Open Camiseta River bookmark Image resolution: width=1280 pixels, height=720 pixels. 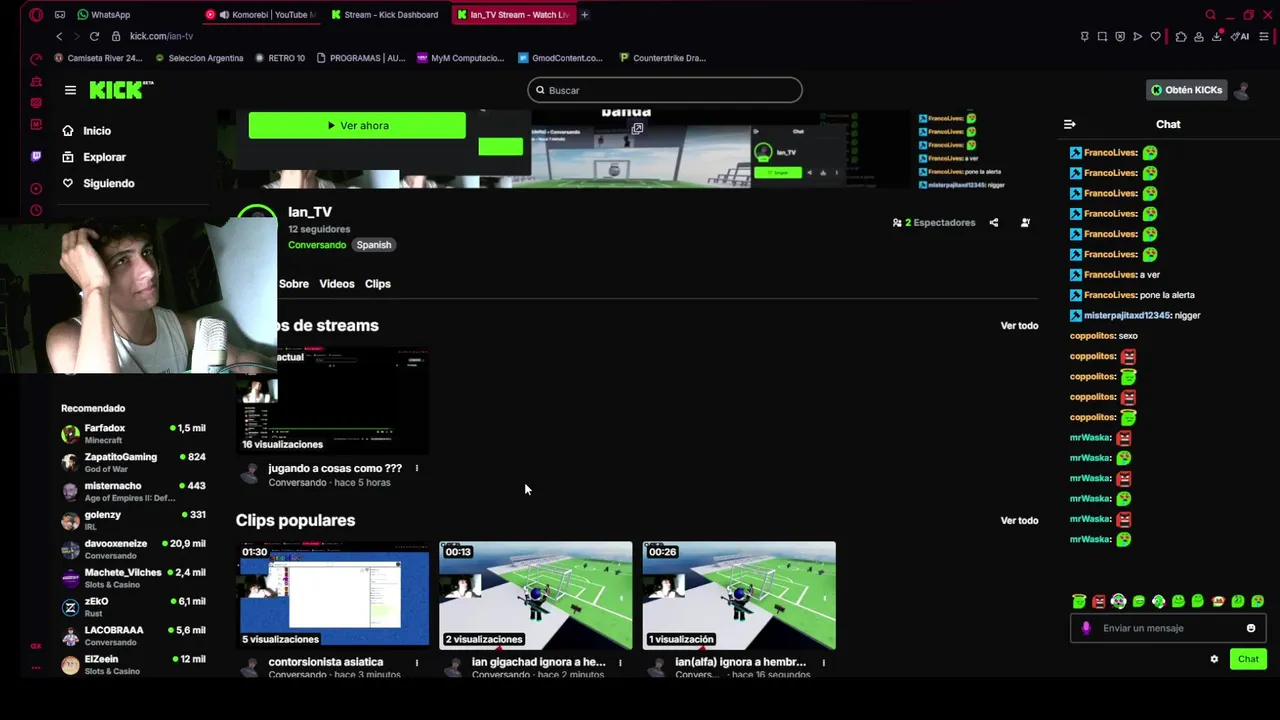pyautogui.click(x=98, y=58)
